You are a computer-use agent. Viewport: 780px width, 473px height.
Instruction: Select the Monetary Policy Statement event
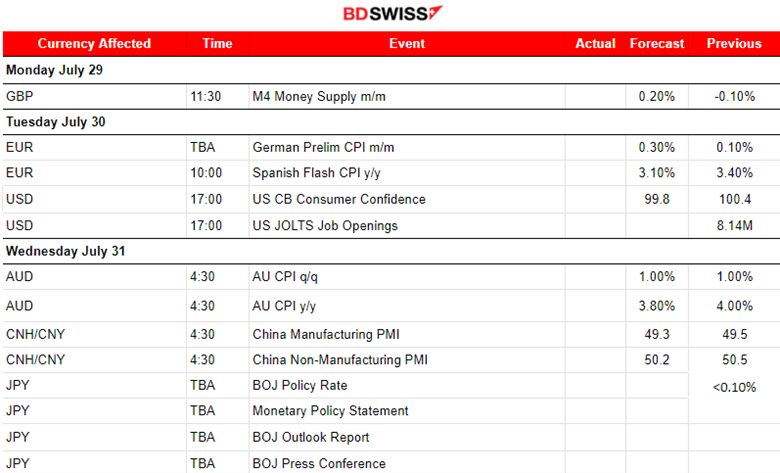330,411
